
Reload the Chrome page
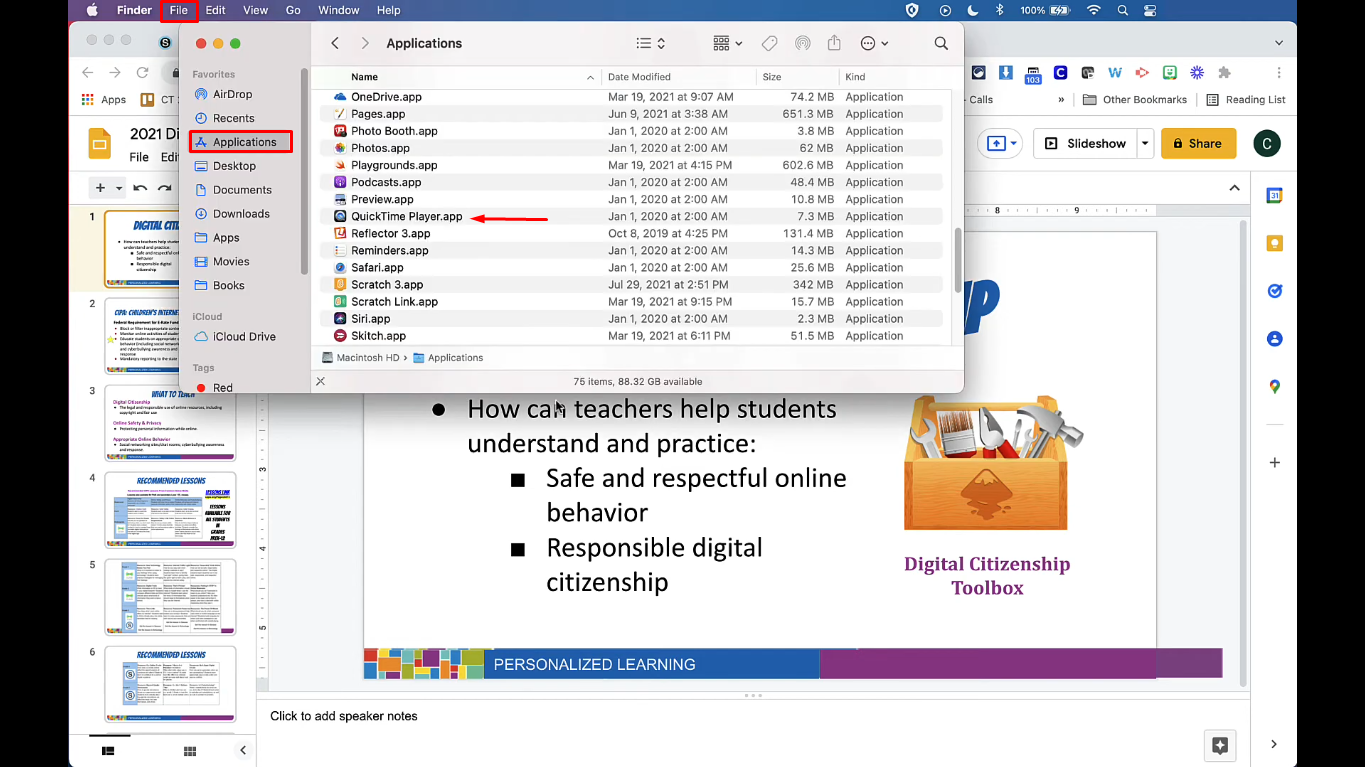pos(143,73)
